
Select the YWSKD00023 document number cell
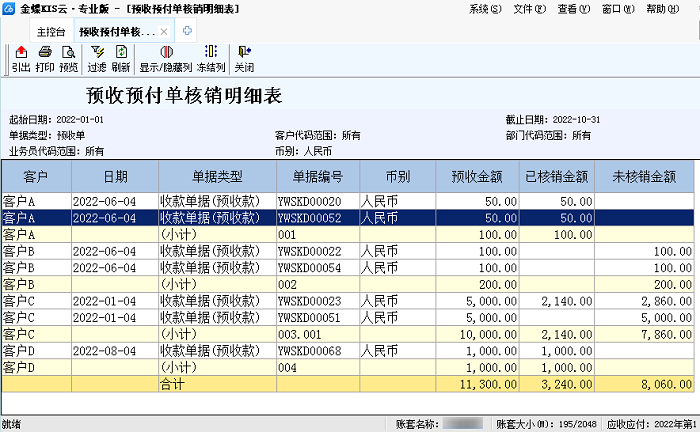tap(310, 300)
